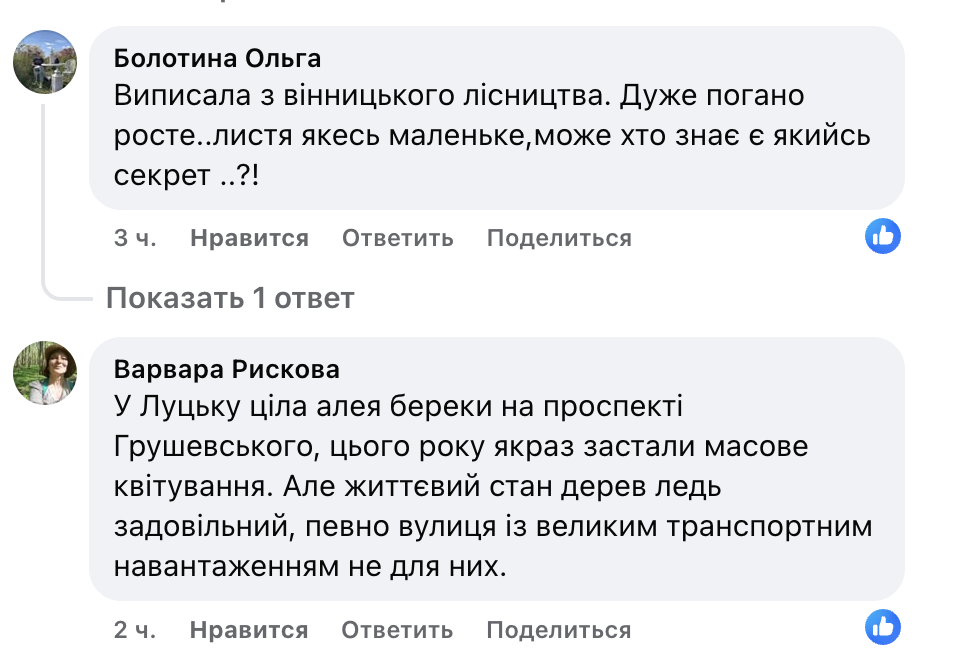Expand "Показать 1 ответ" replies
972x664 pixels.
coord(230,298)
